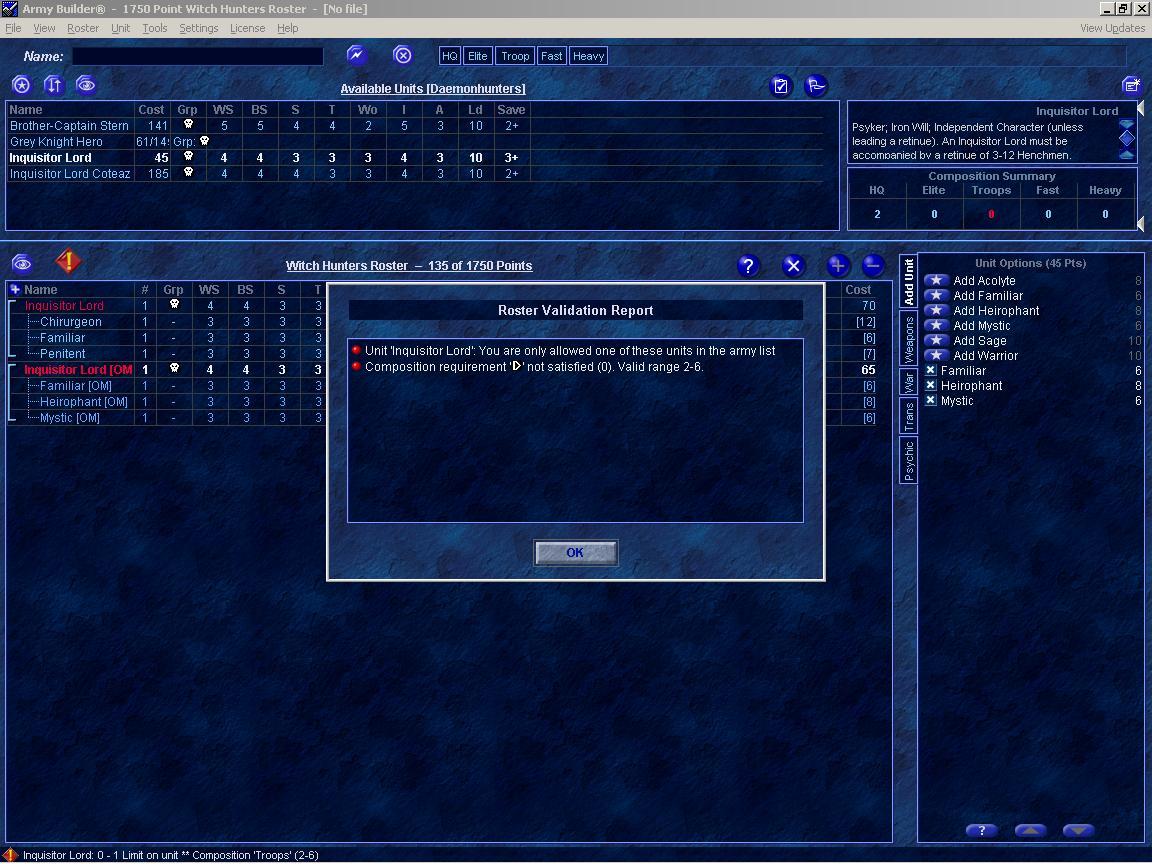Toggle the Heavy unit filter

(588, 56)
